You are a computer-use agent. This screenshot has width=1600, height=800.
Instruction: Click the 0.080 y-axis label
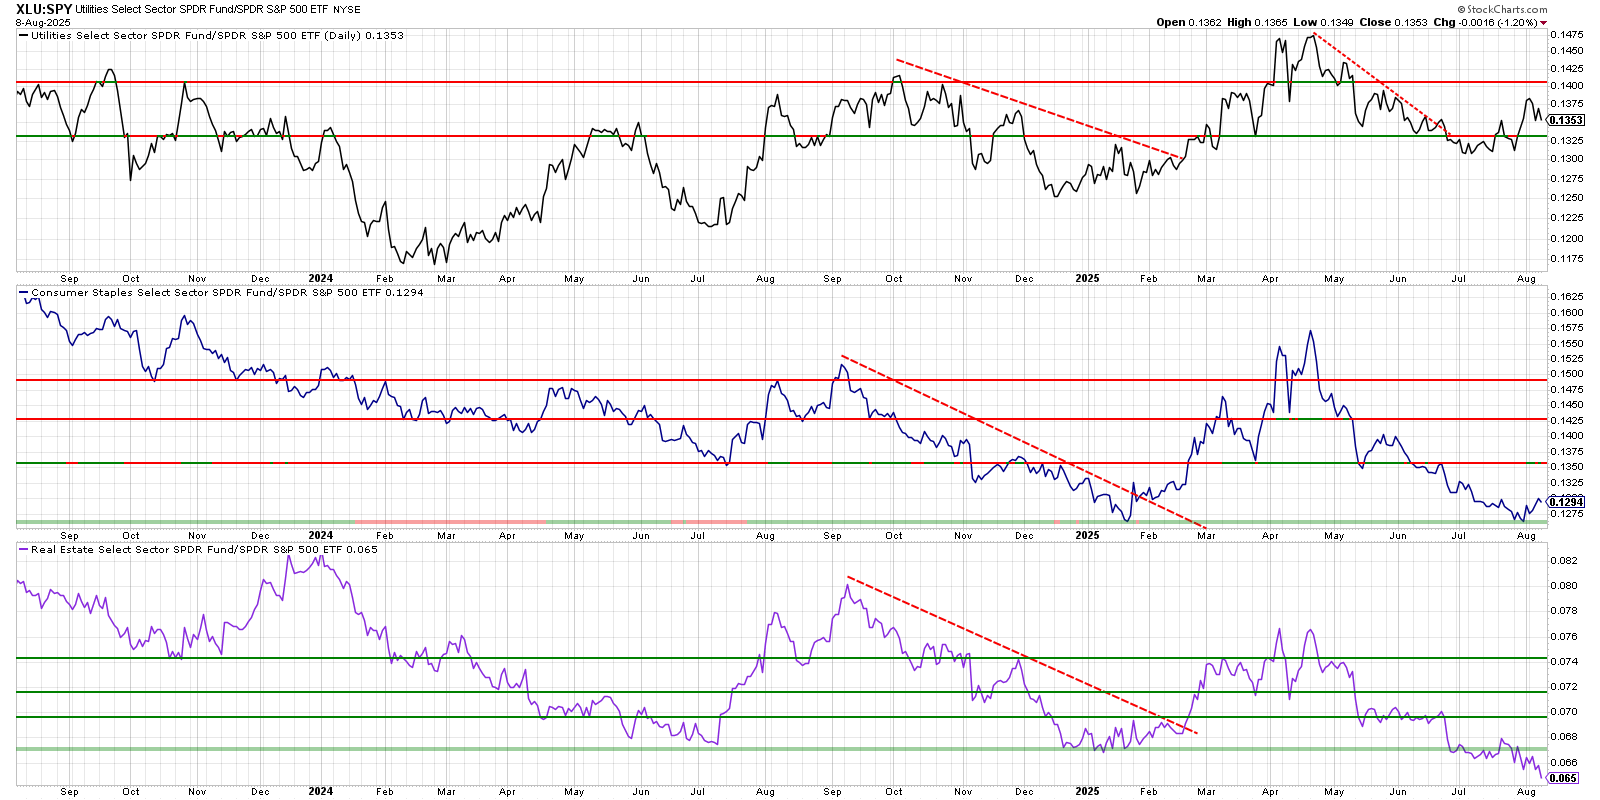pos(1564,585)
